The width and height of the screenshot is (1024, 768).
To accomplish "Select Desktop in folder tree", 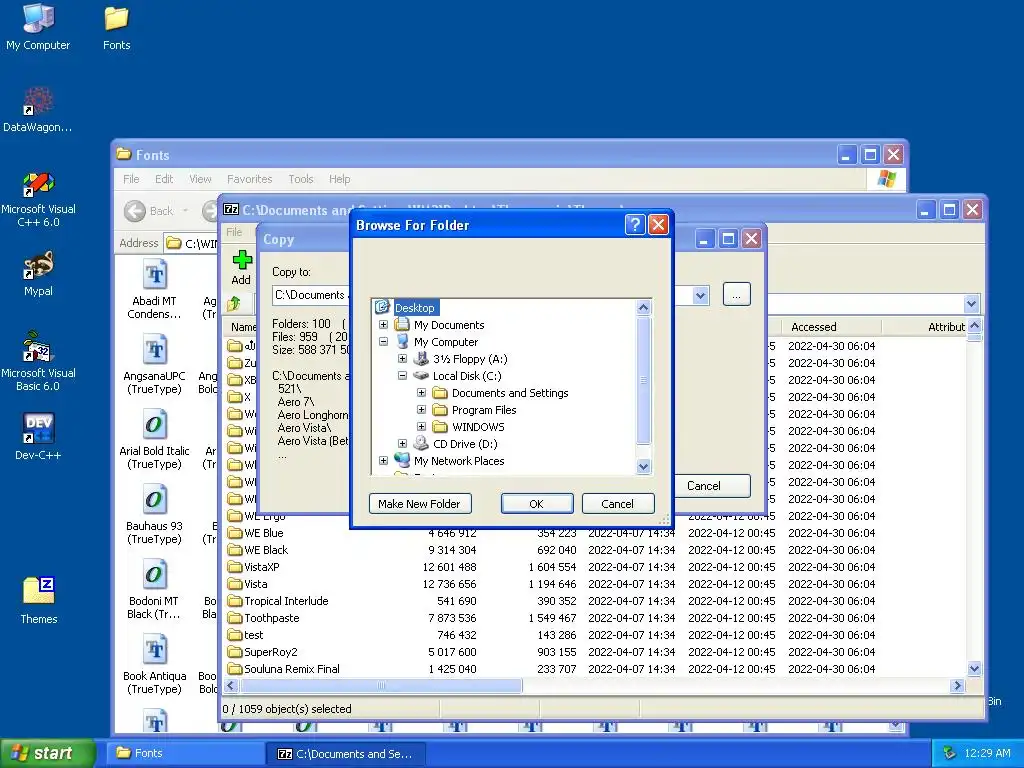I will coord(415,308).
